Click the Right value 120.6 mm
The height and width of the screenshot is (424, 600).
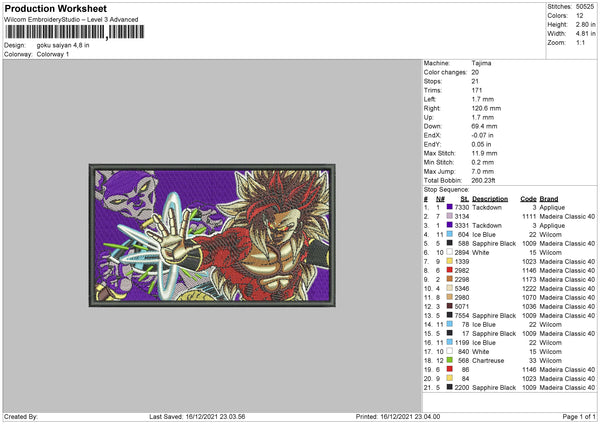(486, 108)
